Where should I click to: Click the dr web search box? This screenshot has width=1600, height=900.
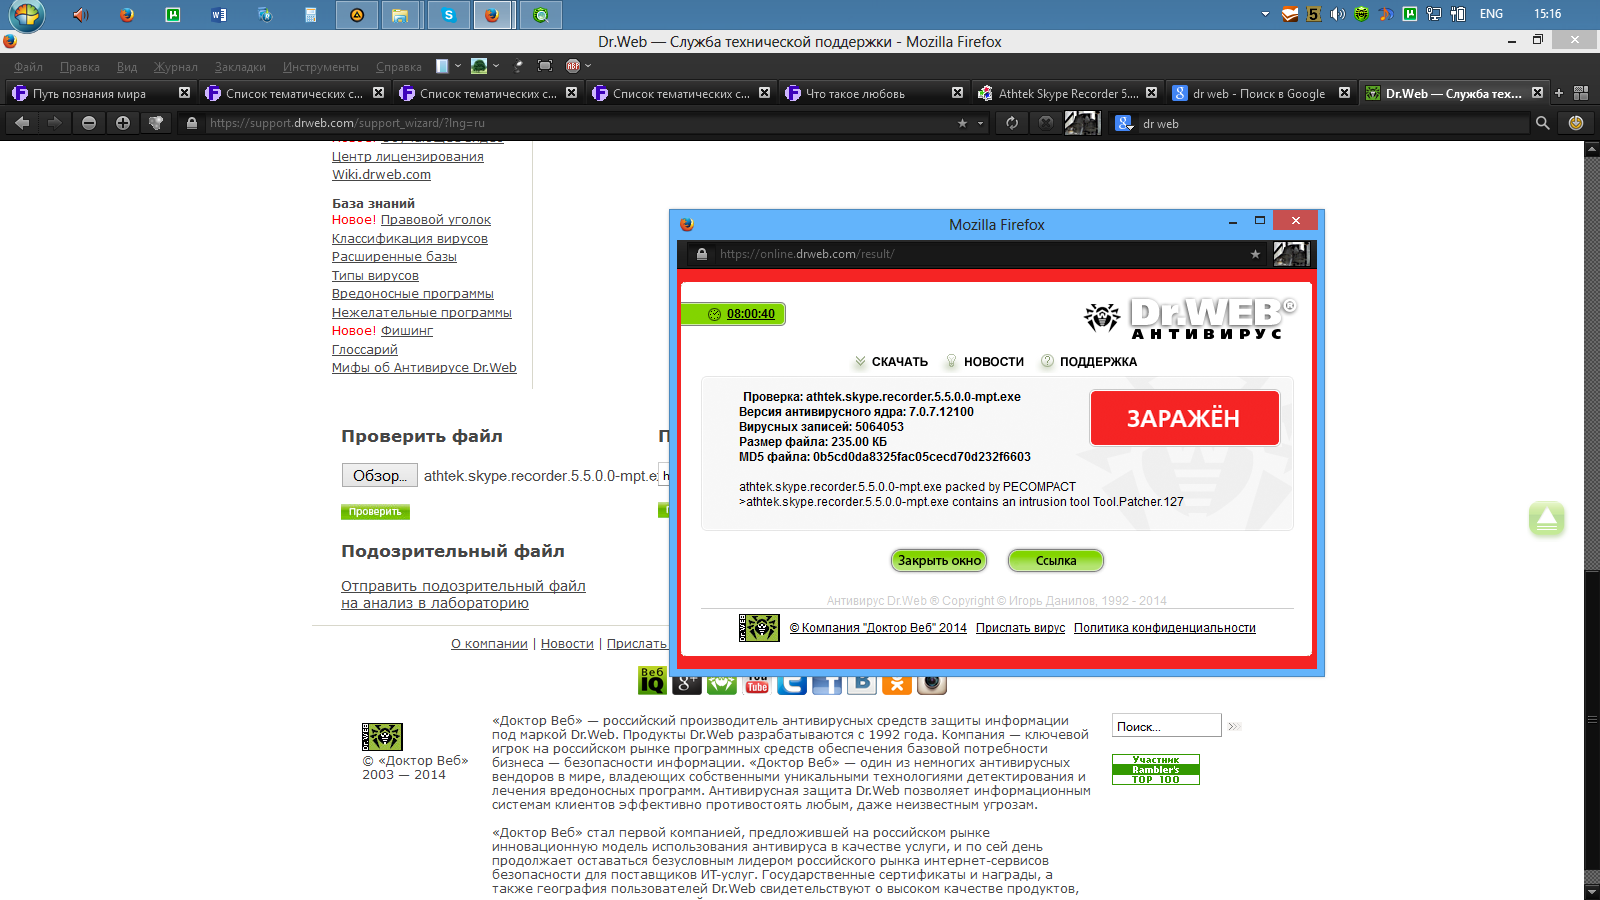coord(1333,123)
